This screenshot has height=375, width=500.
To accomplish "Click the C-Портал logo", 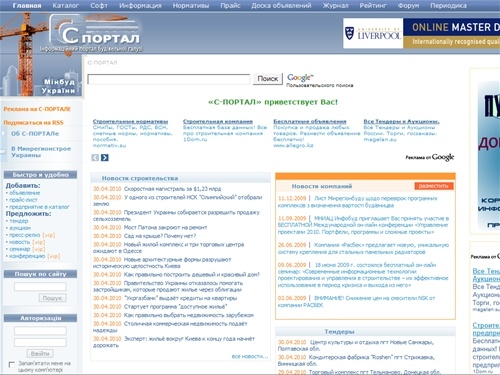I will 95,33.
